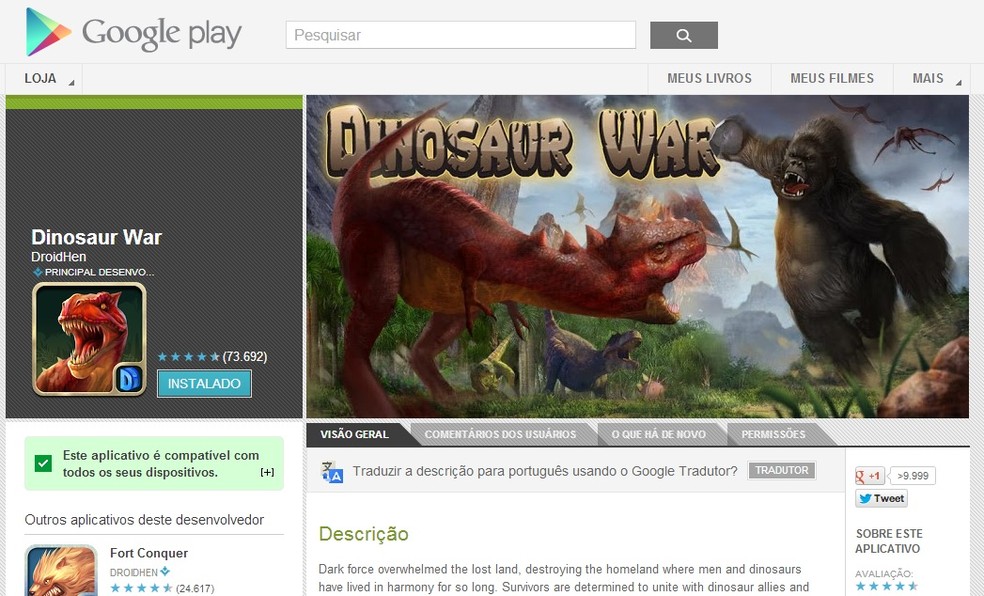Click the Google Translate icon

pyautogui.click(x=332, y=472)
